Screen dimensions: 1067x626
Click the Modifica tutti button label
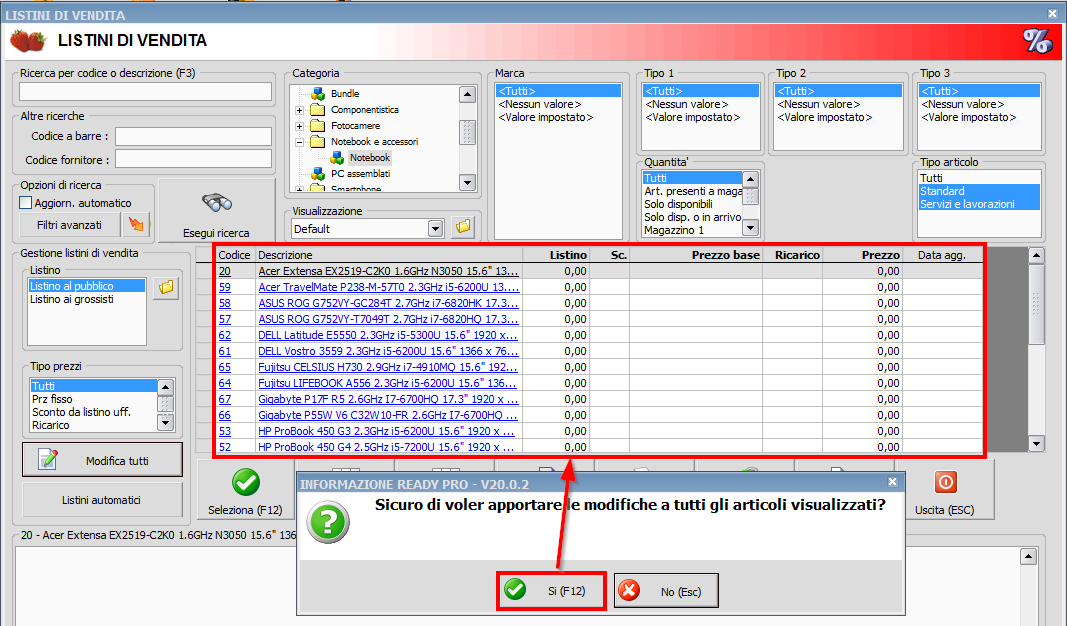click(117, 461)
